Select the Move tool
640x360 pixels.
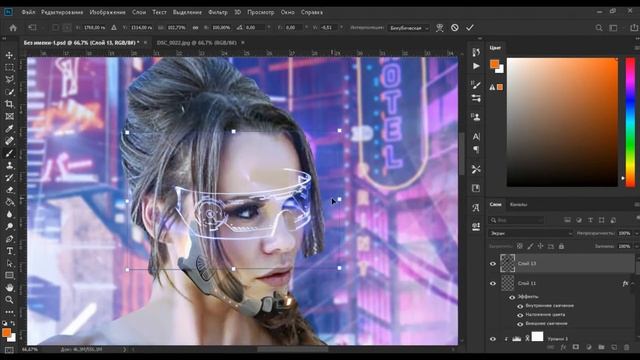pyautogui.click(x=9, y=55)
